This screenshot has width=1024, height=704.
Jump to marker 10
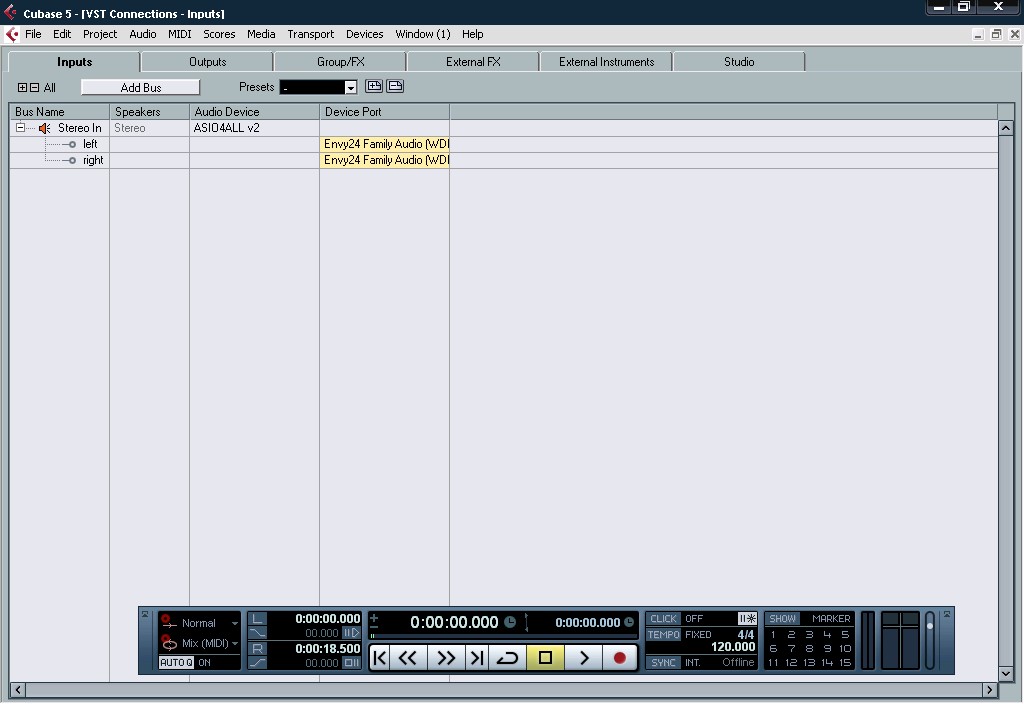[x=845, y=648]
